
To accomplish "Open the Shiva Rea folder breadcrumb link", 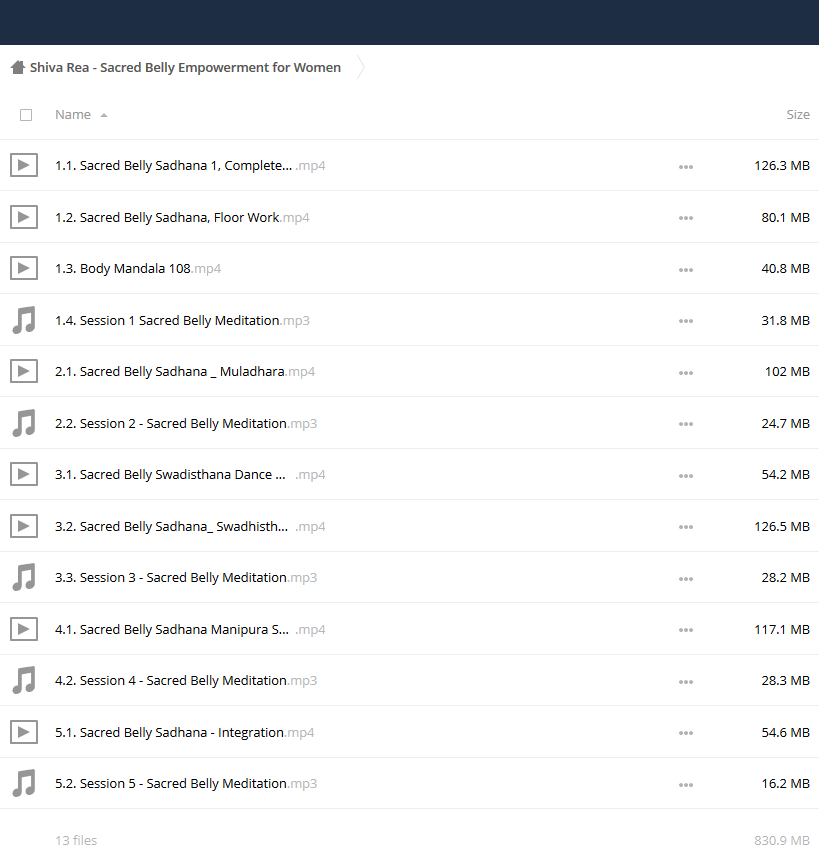I will click(x=185, y=68).
